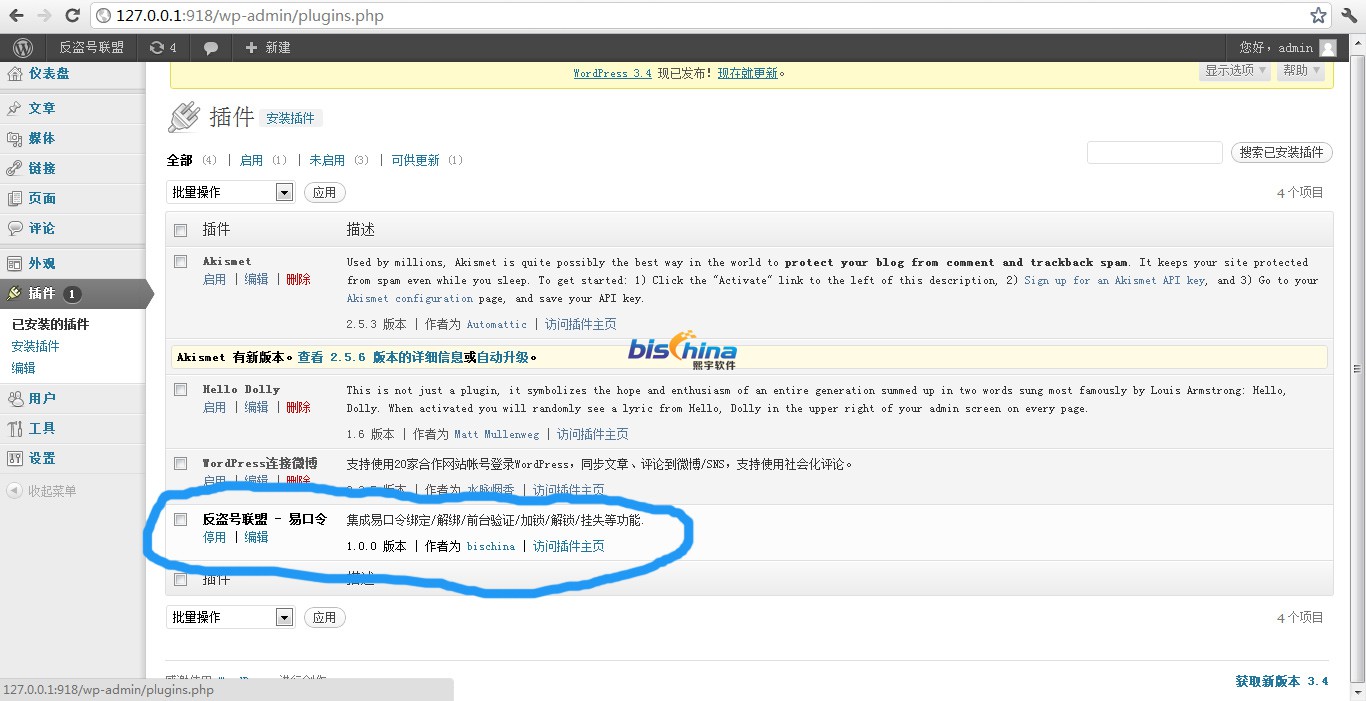1366x701 pixels.
Task: Click the 设置 settings icon in sidebar
Action: pos(15,458)
